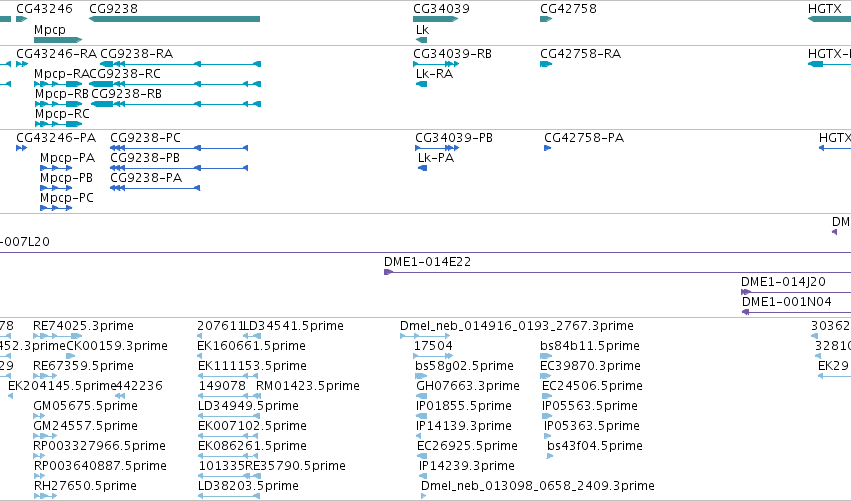Select the CG9238-PC protein label

[145, 138]
